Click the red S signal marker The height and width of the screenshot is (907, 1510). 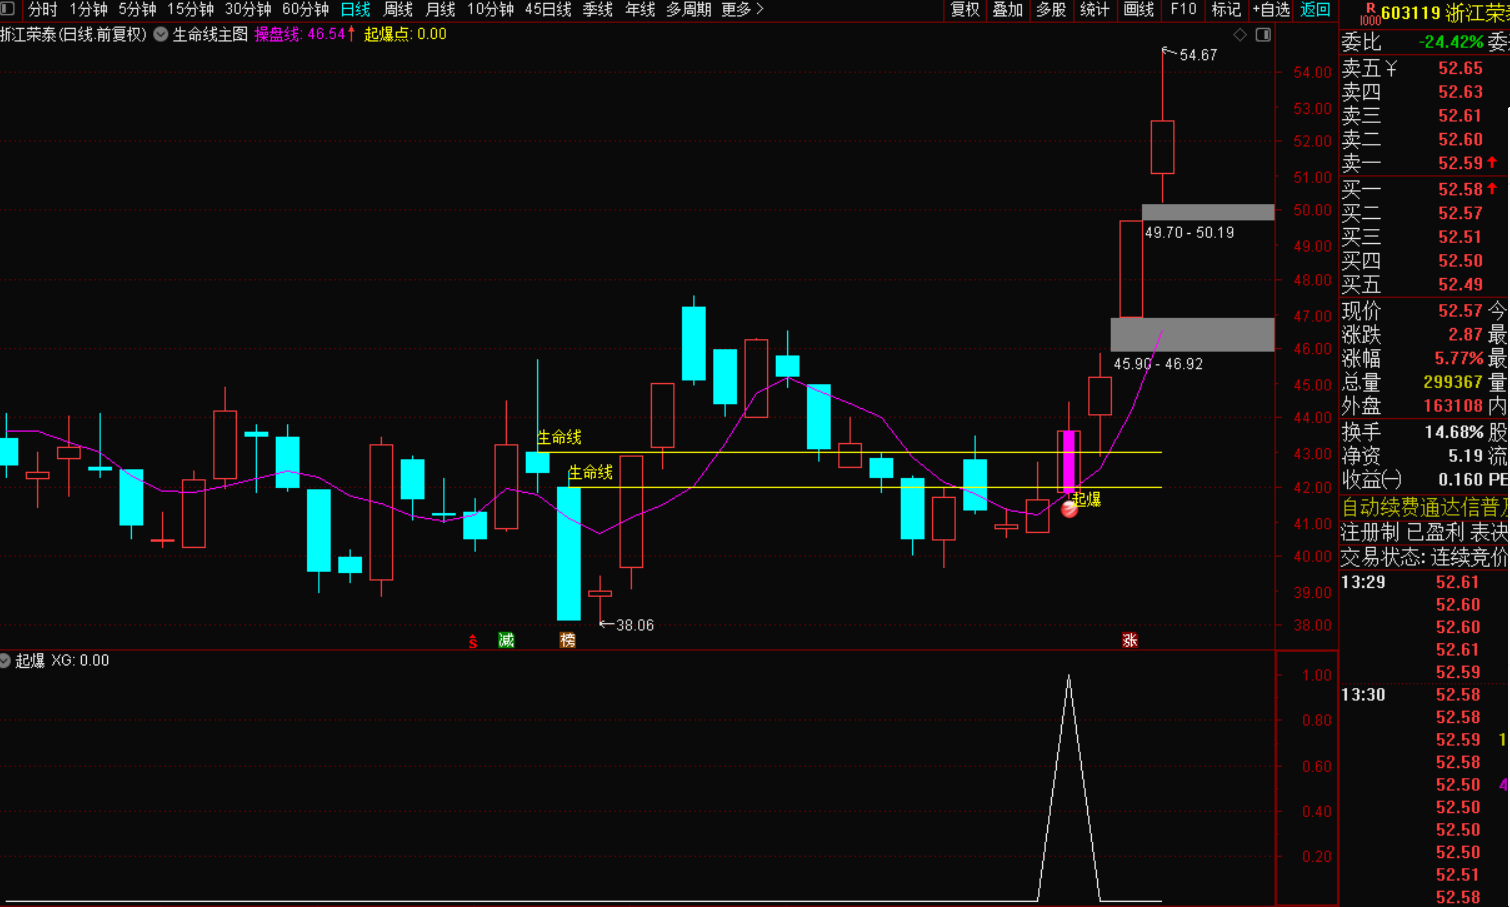473,641
